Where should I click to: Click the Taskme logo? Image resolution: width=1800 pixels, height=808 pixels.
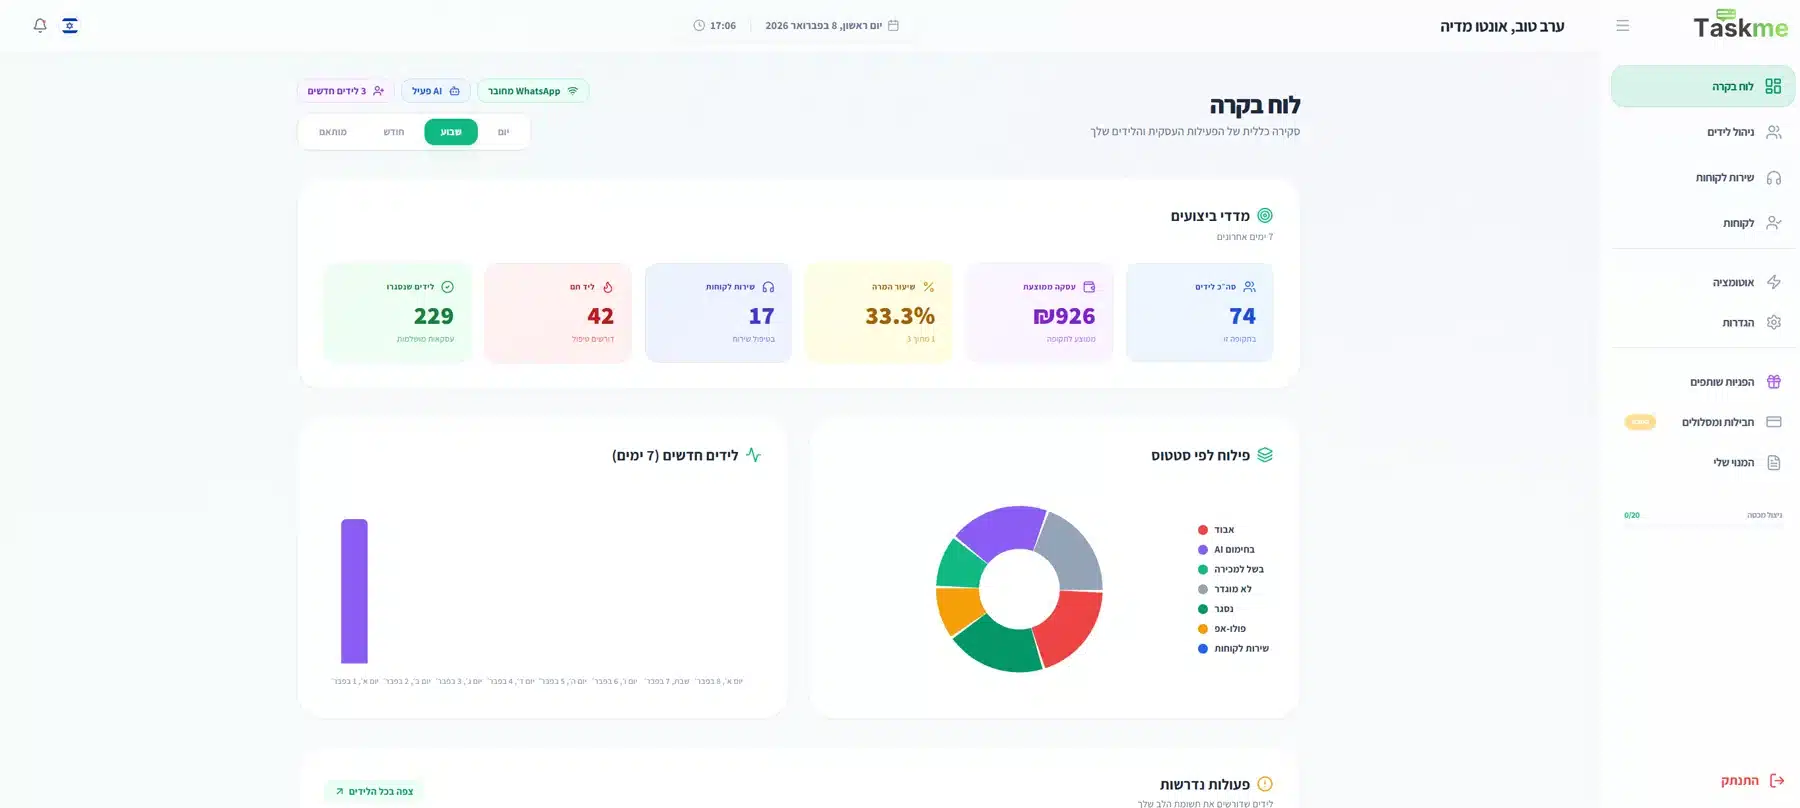(1740, 25)
